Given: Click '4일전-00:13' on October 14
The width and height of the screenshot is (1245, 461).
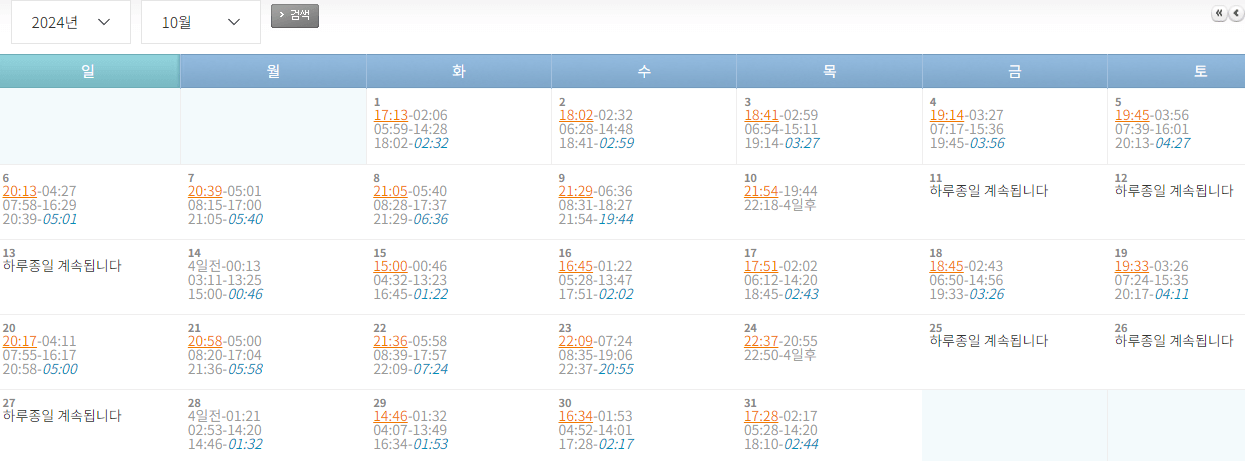Looking at the screenshot, I should [225, 267].
